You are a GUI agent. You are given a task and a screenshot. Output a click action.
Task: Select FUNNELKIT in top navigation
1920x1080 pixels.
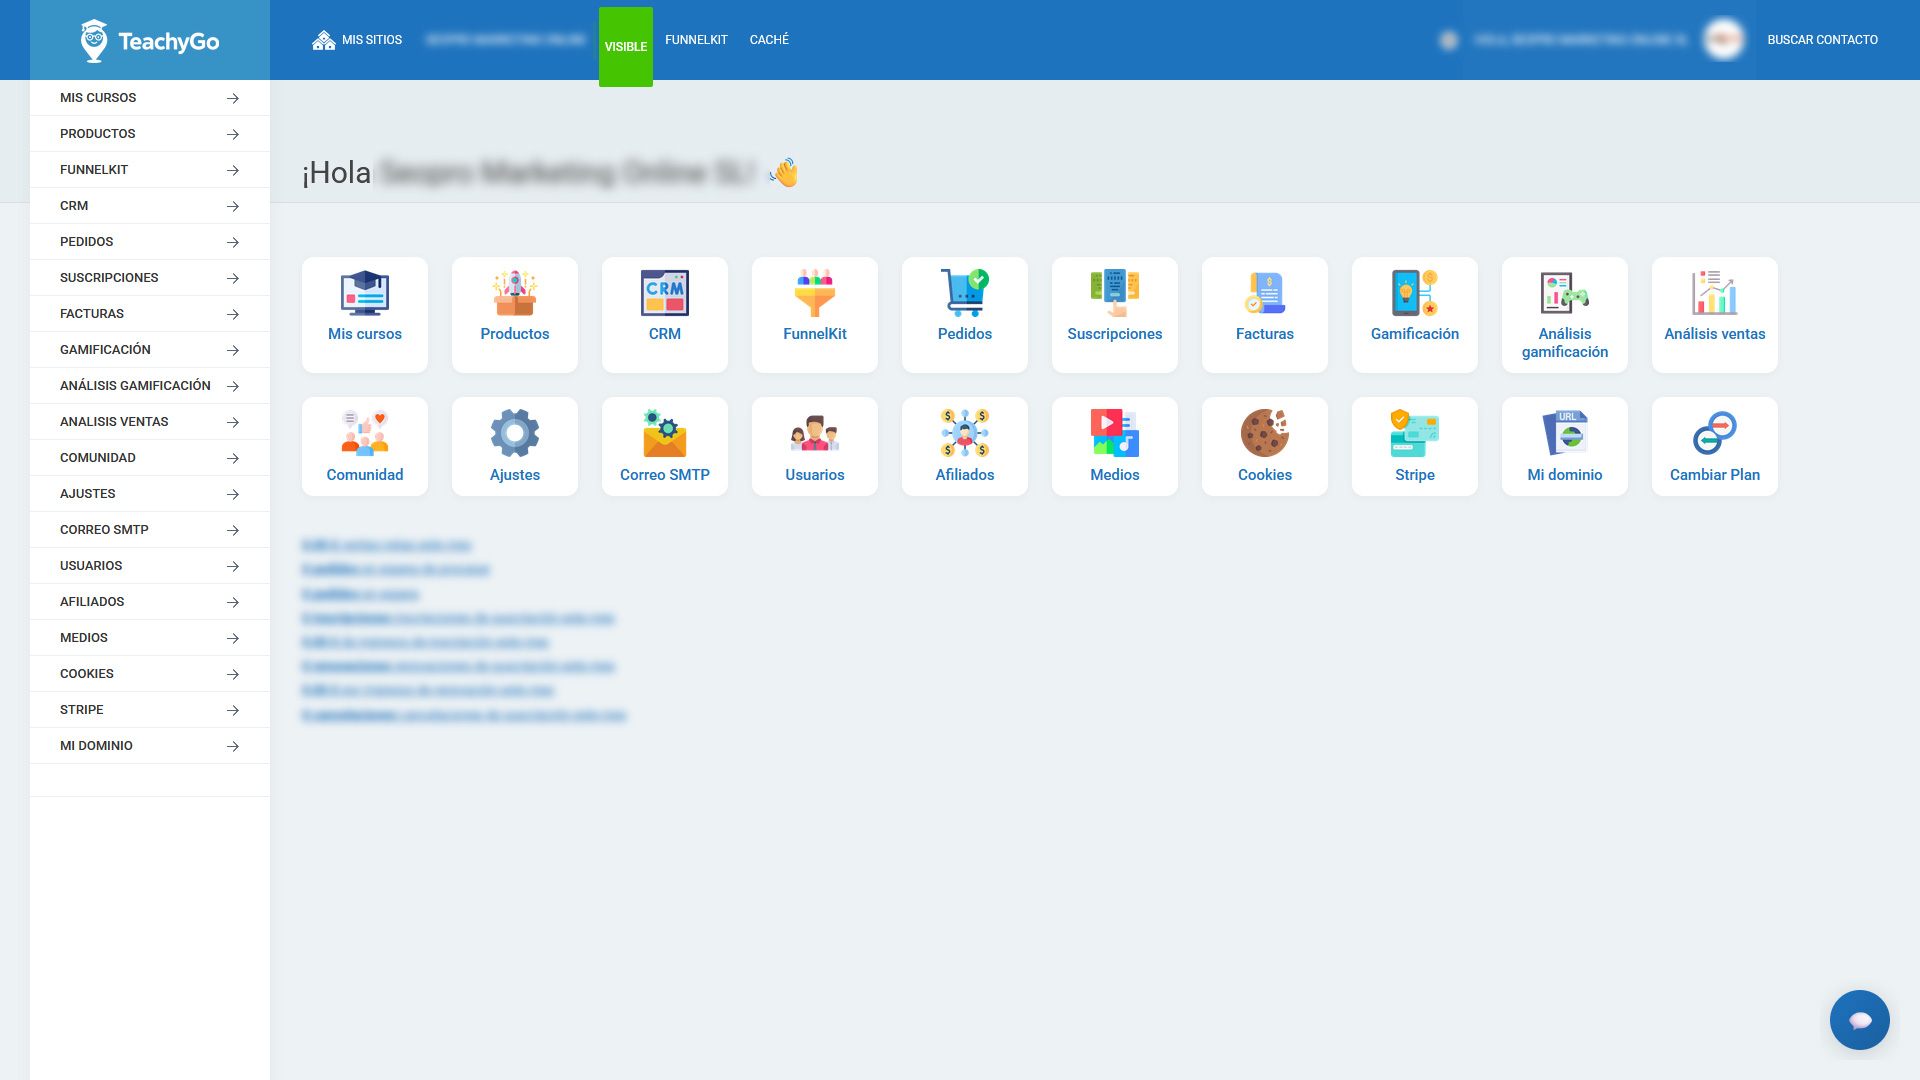pos(696,40)
